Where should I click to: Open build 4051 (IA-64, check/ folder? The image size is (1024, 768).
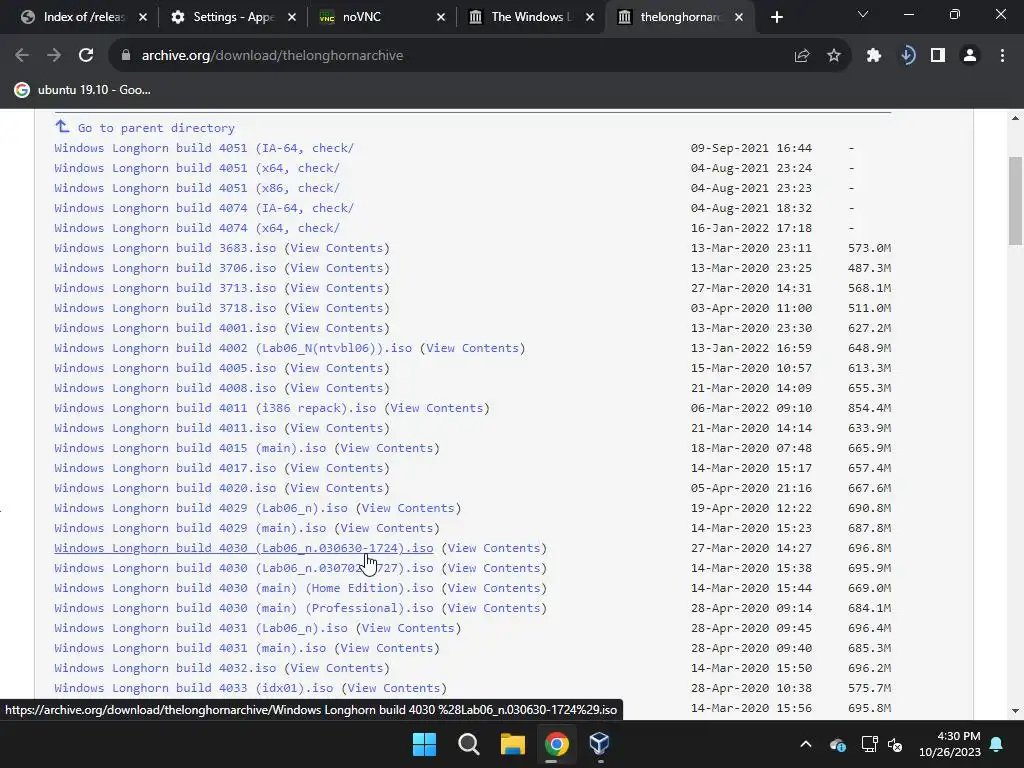pyautogui.click(x=204, y=148)
